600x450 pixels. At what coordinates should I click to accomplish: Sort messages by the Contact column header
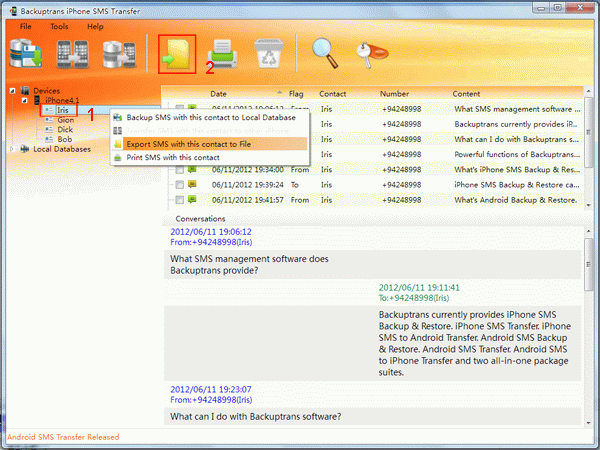pyautogui.click(x=333, y=94)
